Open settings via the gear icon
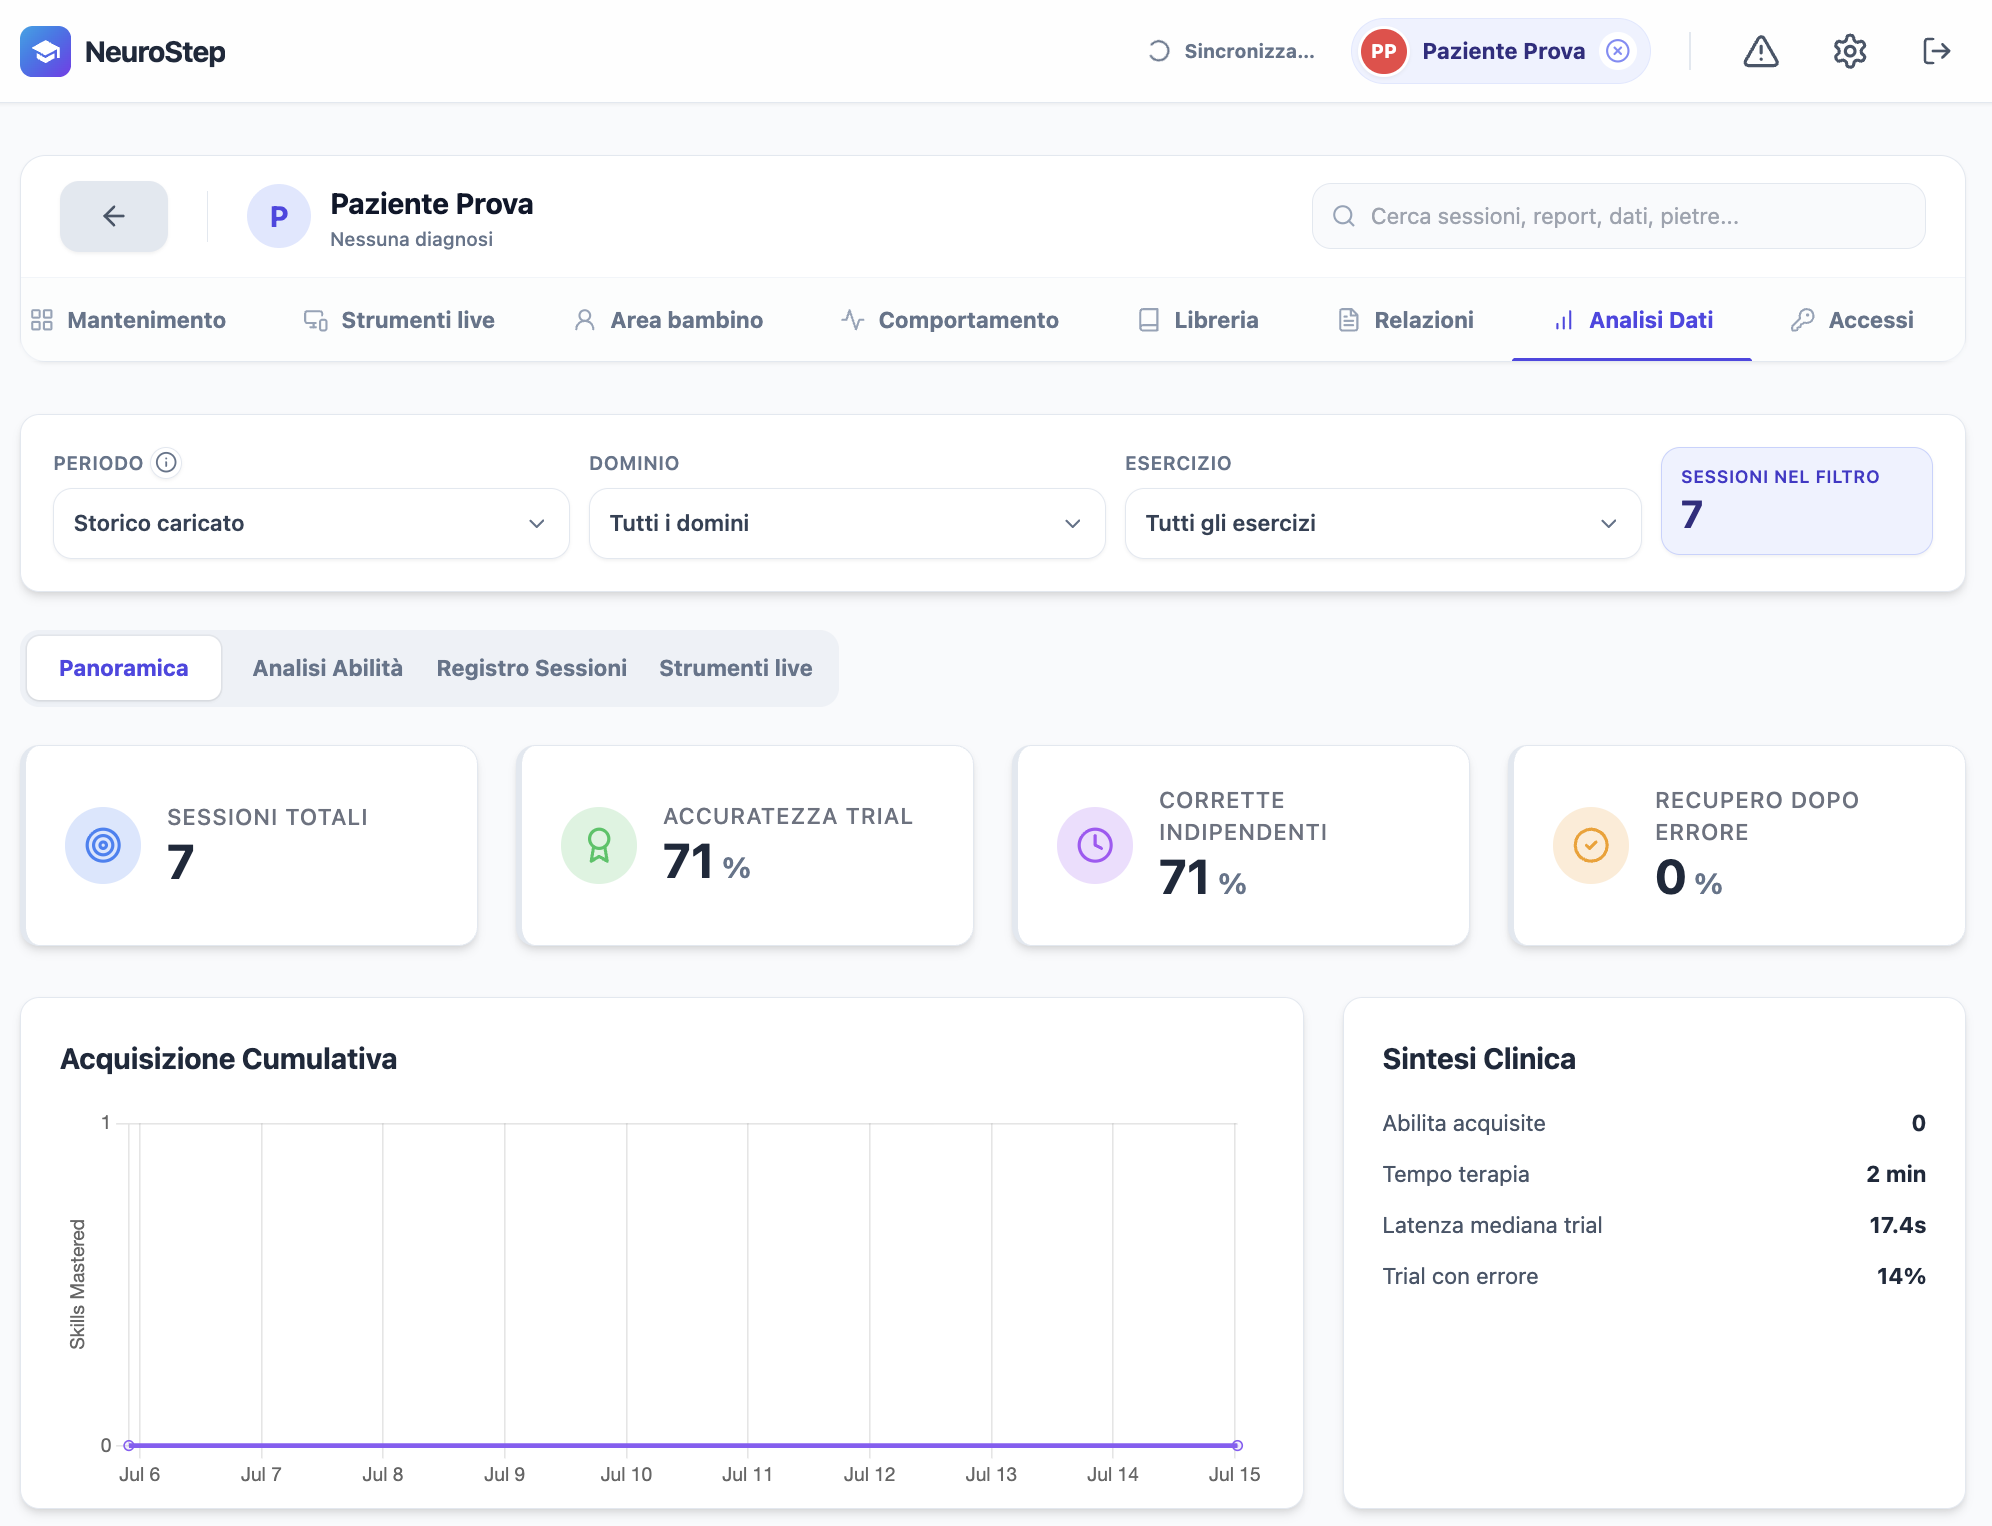The image size is (1992, 1526). pyautogui.click(x=1849, y=51)
